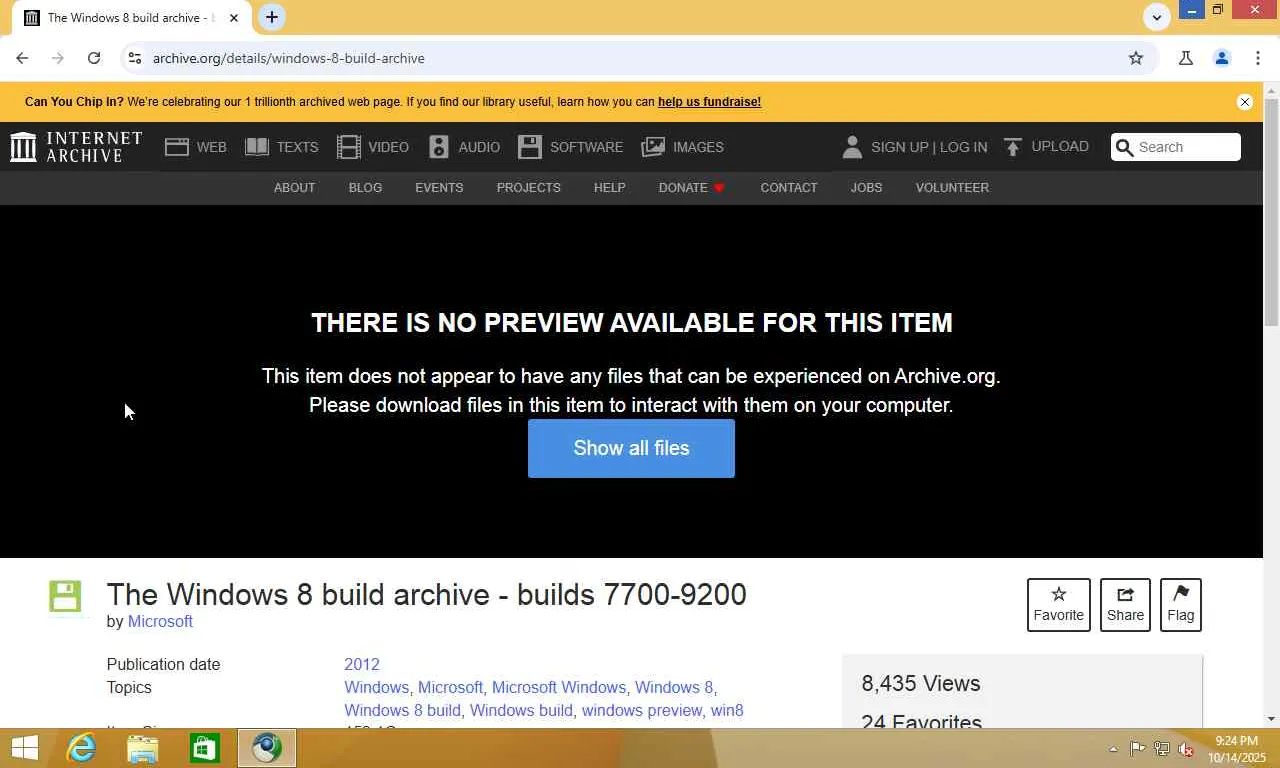Screen dimensions: 1280x768
Task: Go forward in browser history
Action: tap(58, 58)
